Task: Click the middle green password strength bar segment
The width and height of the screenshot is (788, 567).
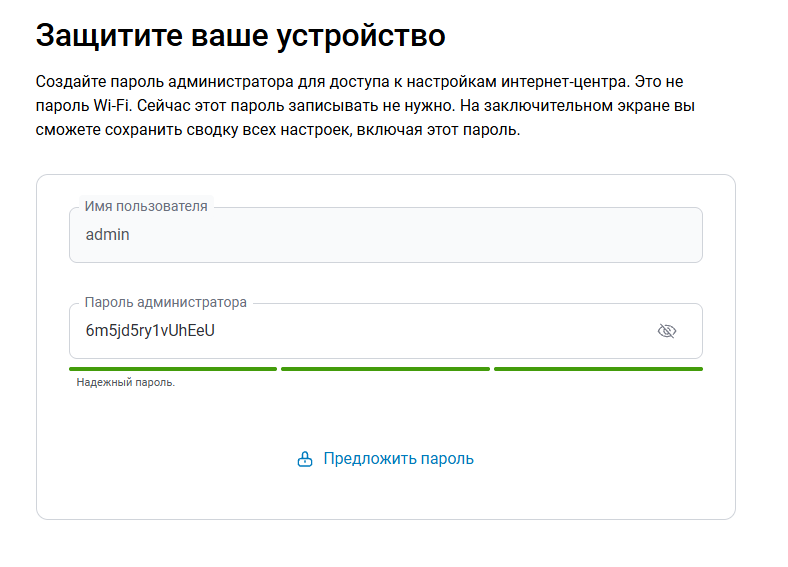Action: point(385,369)
